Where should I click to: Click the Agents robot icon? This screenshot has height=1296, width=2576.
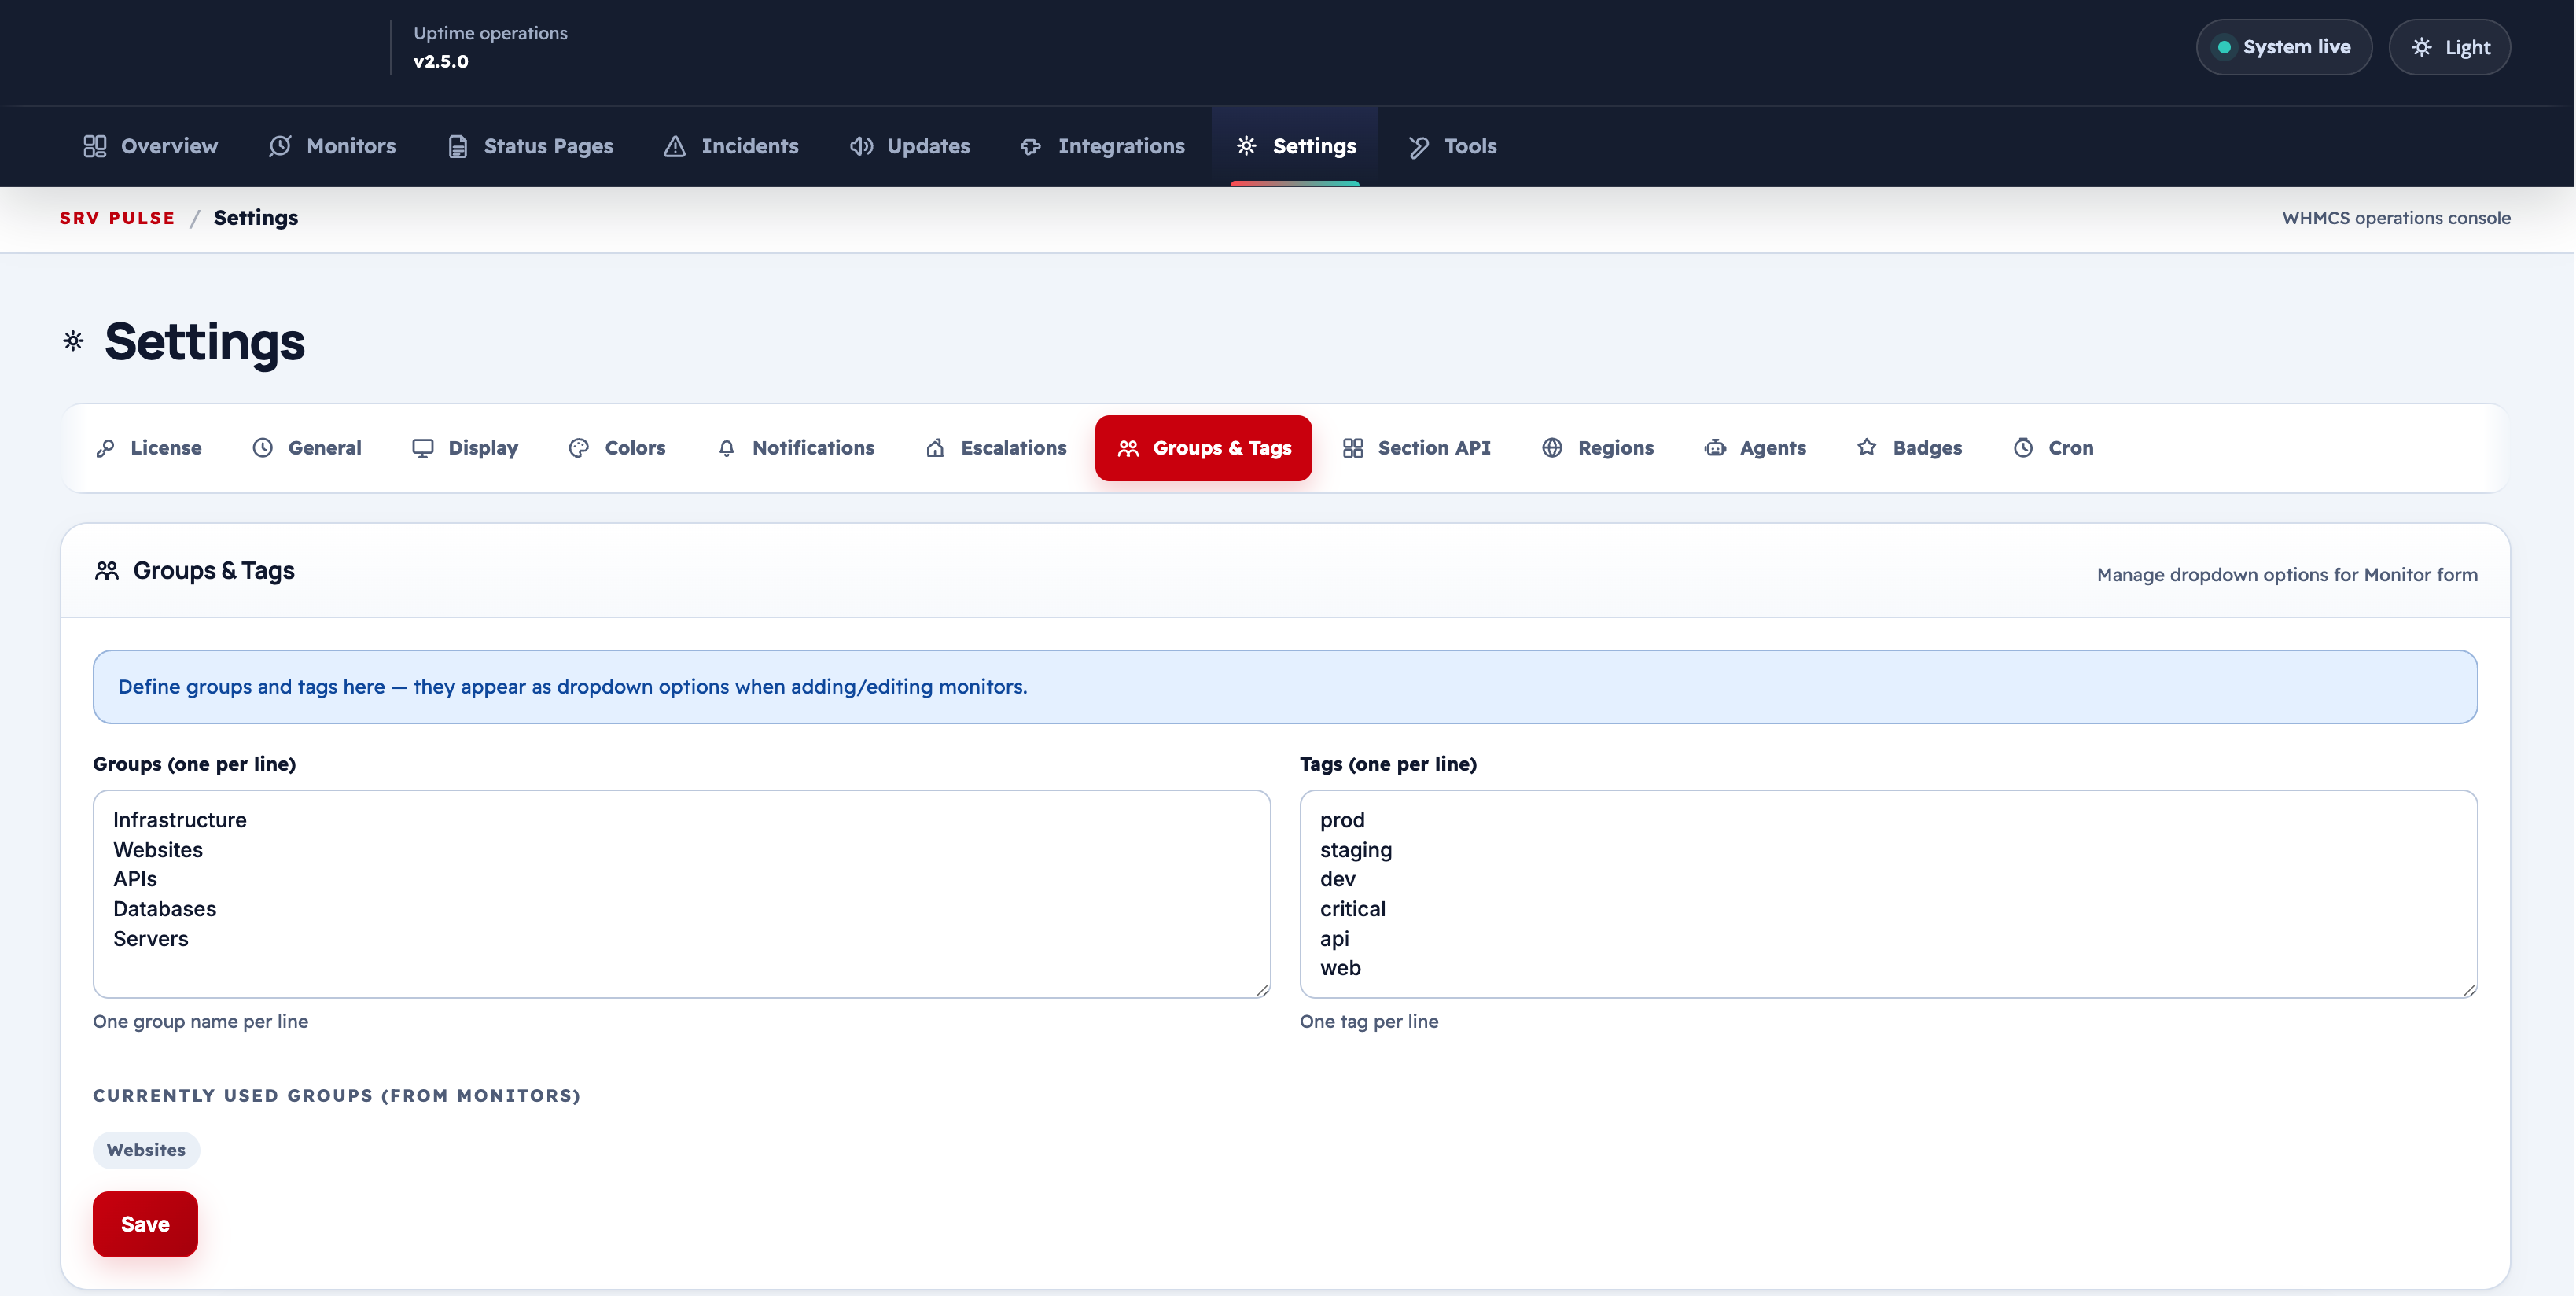point(1715,448)
